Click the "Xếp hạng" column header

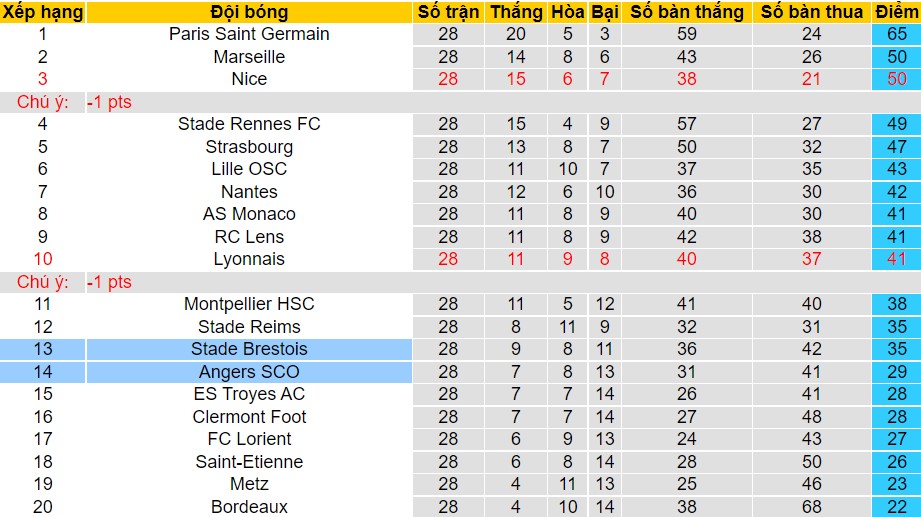click(x=42, y=12)
